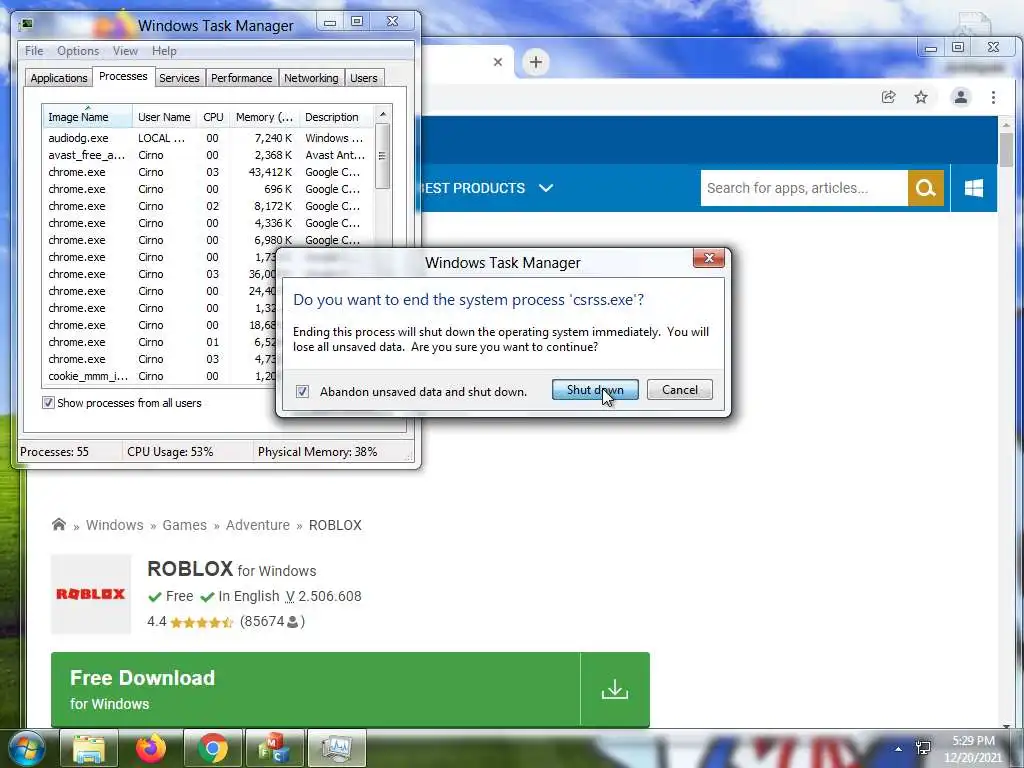The height and width of the screenshot is (768, 1024).
Task: Click the download arrow icon on green button
Action: pyautogui.click(x=615, y=690)
